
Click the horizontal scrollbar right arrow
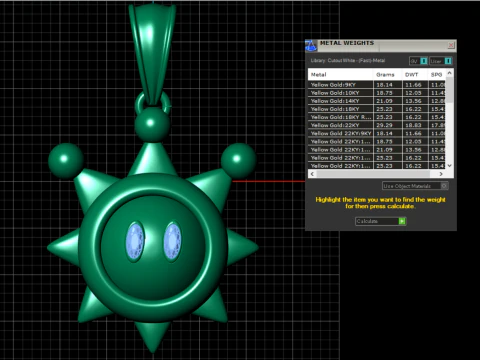tap(441, 174)
